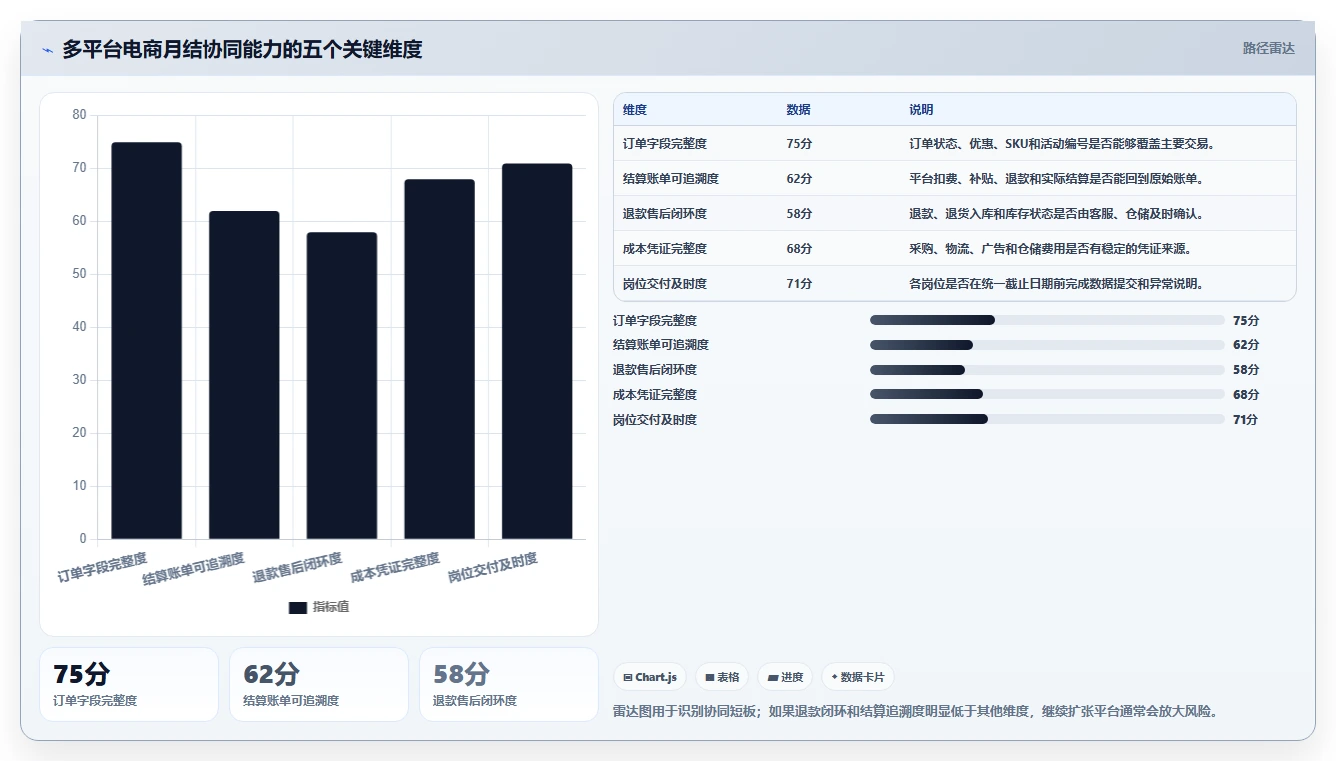
Task: Open the 58分 退款售后闭环度 data card
Action: pyautogui.click(x=508, y=684)
